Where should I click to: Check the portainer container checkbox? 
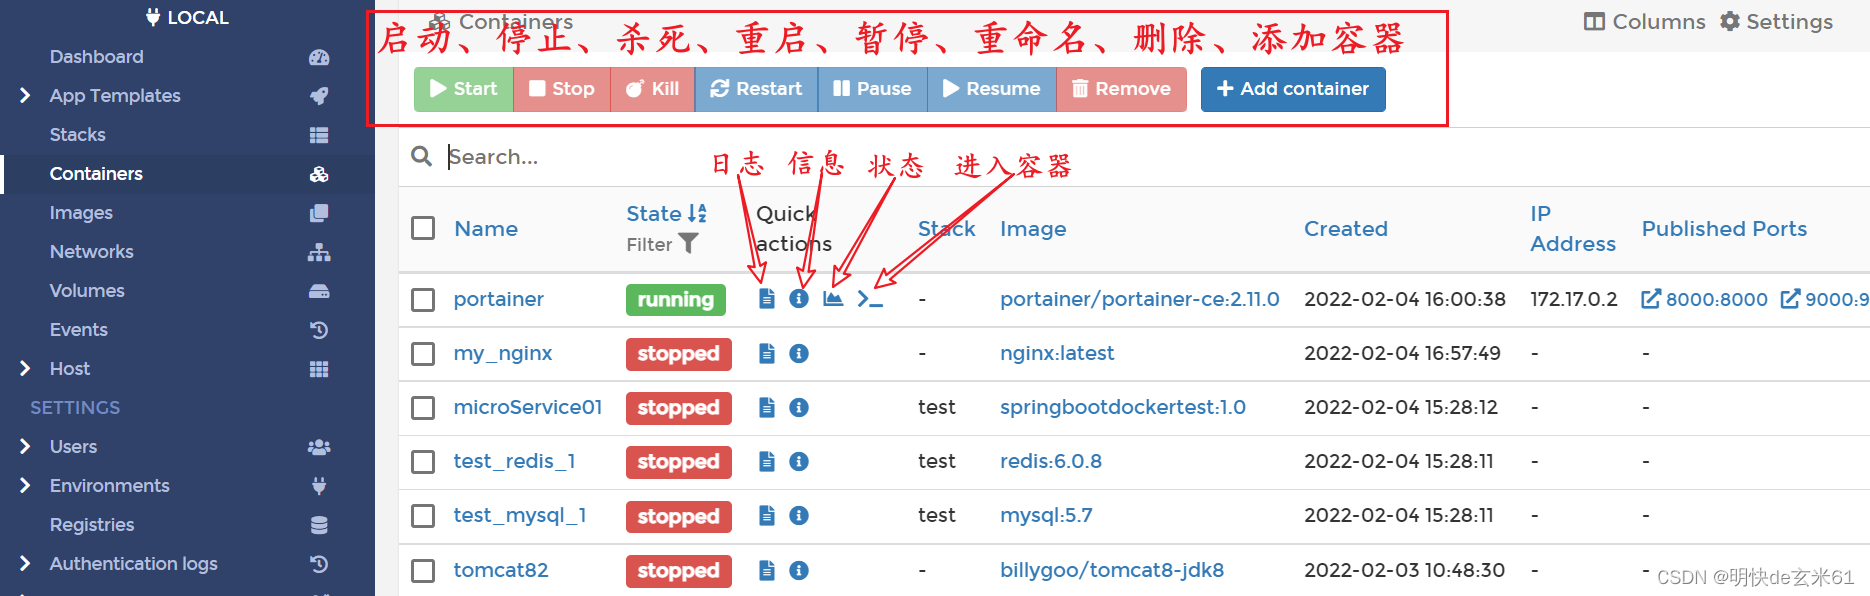point(423,300)
